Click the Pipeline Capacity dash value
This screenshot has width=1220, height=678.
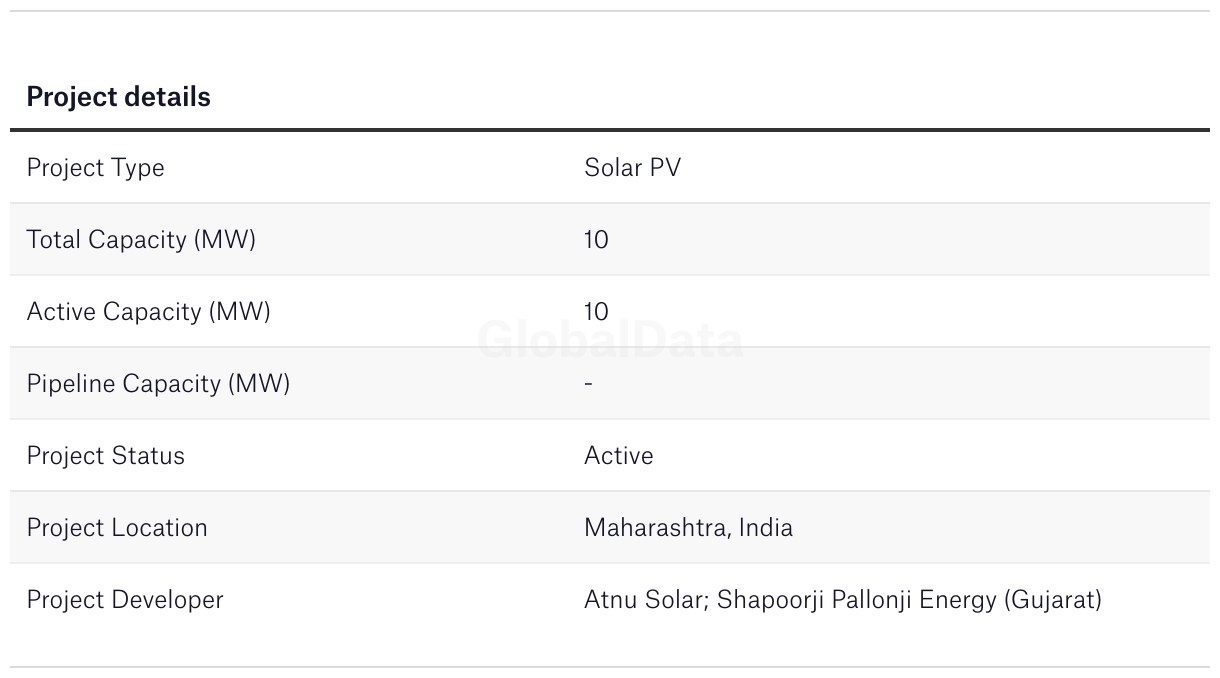[588, 384]
